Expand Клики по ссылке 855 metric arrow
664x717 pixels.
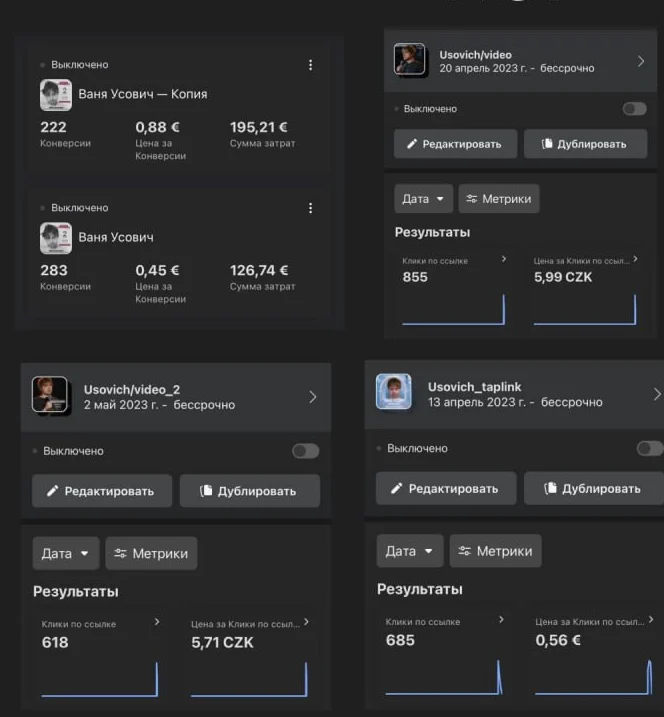[x=504, y=259]
